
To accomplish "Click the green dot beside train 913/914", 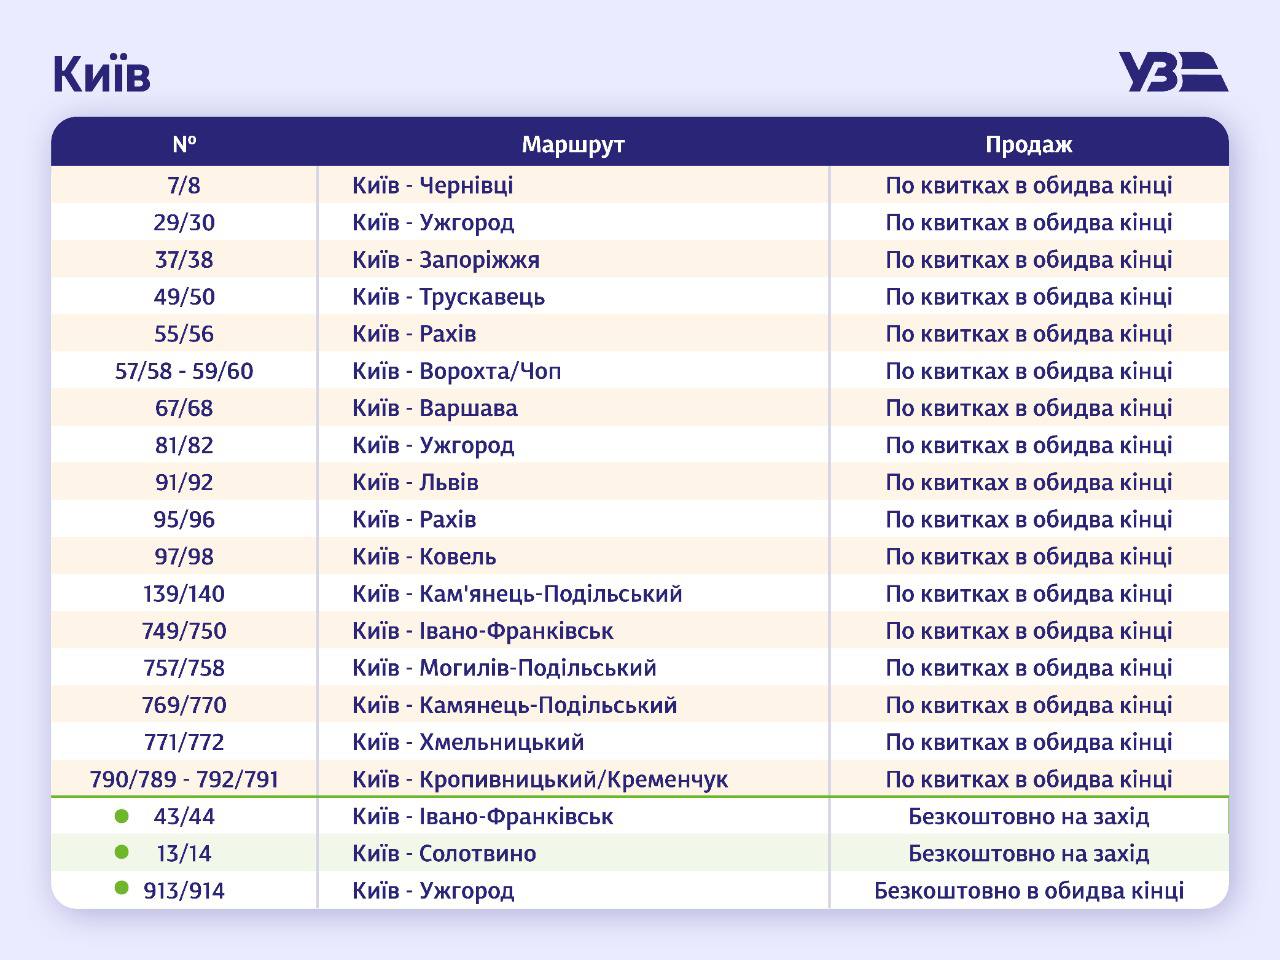I will tap(122, 887).
